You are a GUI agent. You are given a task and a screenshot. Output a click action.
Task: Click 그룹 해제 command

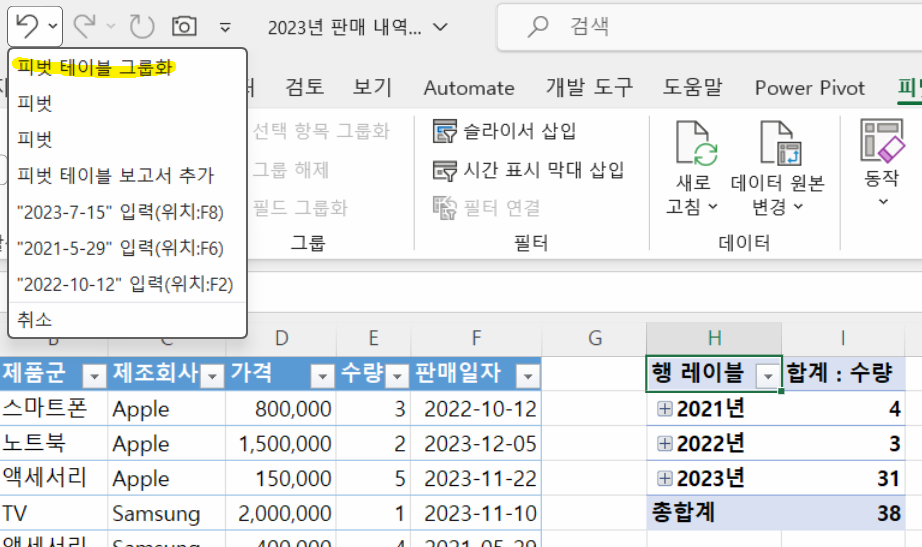pos(290,170)
